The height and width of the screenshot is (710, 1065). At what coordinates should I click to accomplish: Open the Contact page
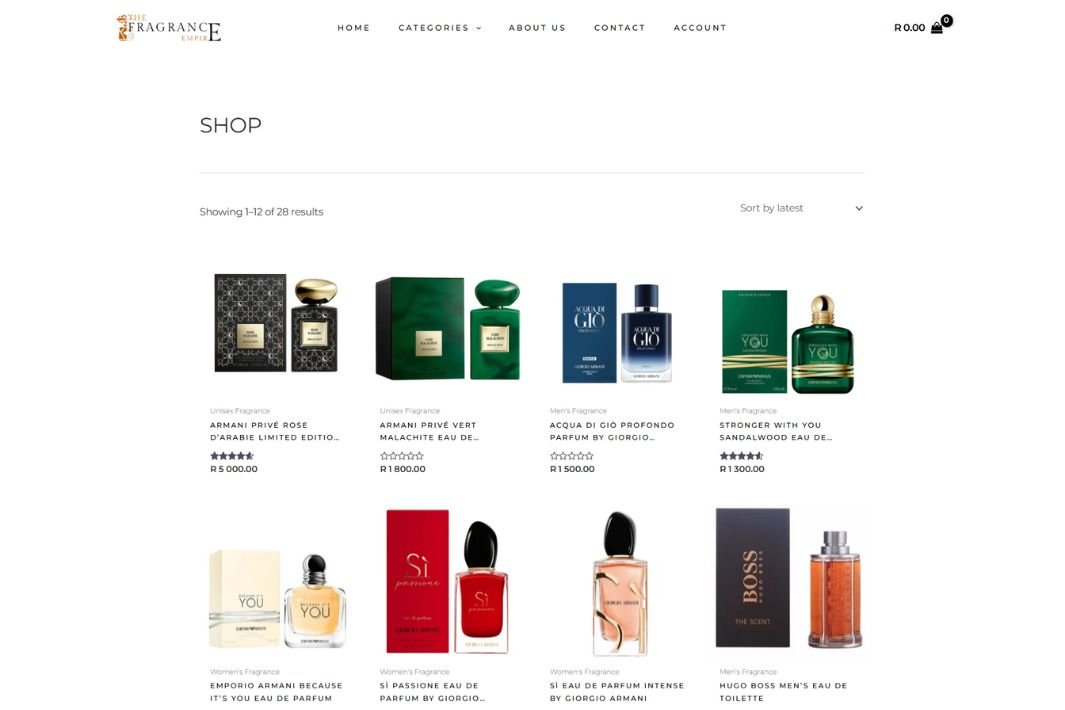click(x=619, y=28)
